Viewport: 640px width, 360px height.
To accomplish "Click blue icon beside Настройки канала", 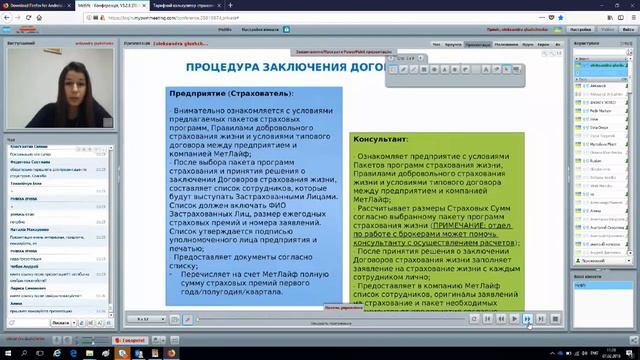I will pyautogui.click(x=287, y=29).
